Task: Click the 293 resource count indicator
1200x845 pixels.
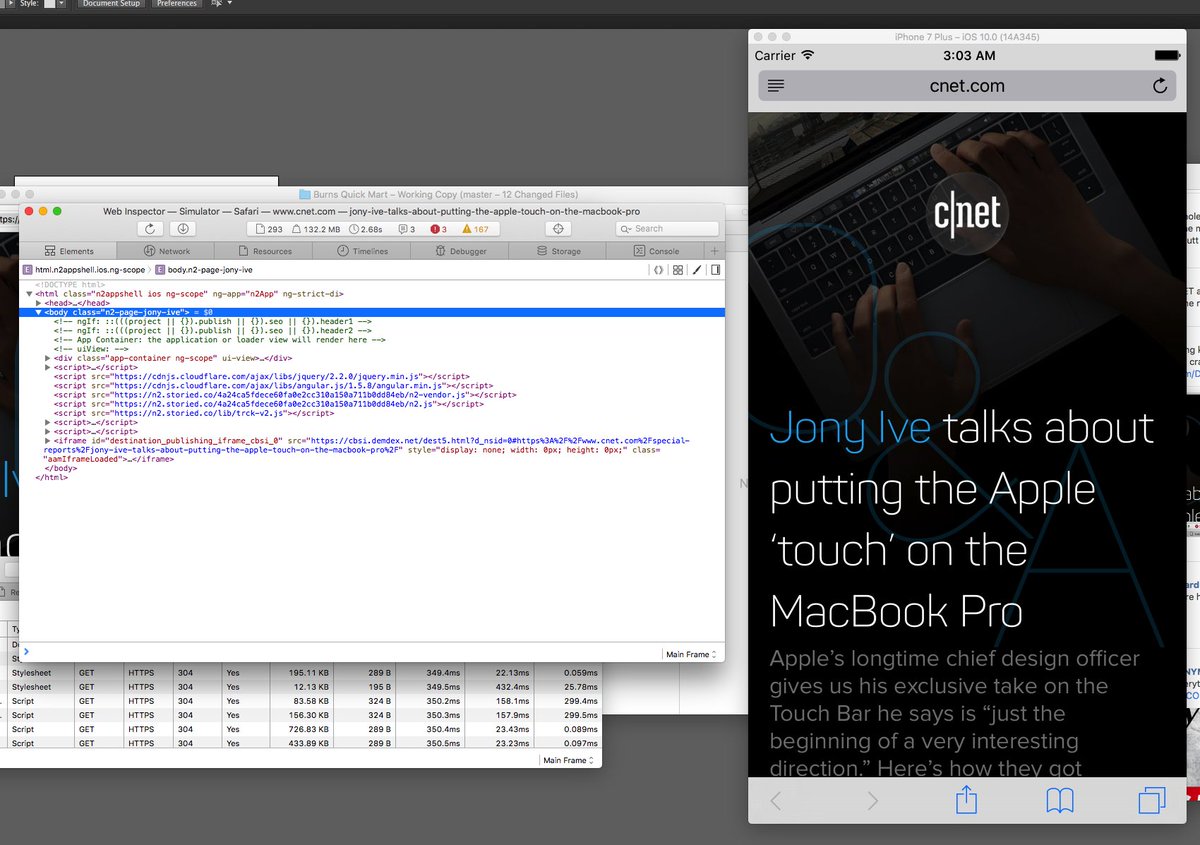Action: pyautogui.click(x=268, y=229)
